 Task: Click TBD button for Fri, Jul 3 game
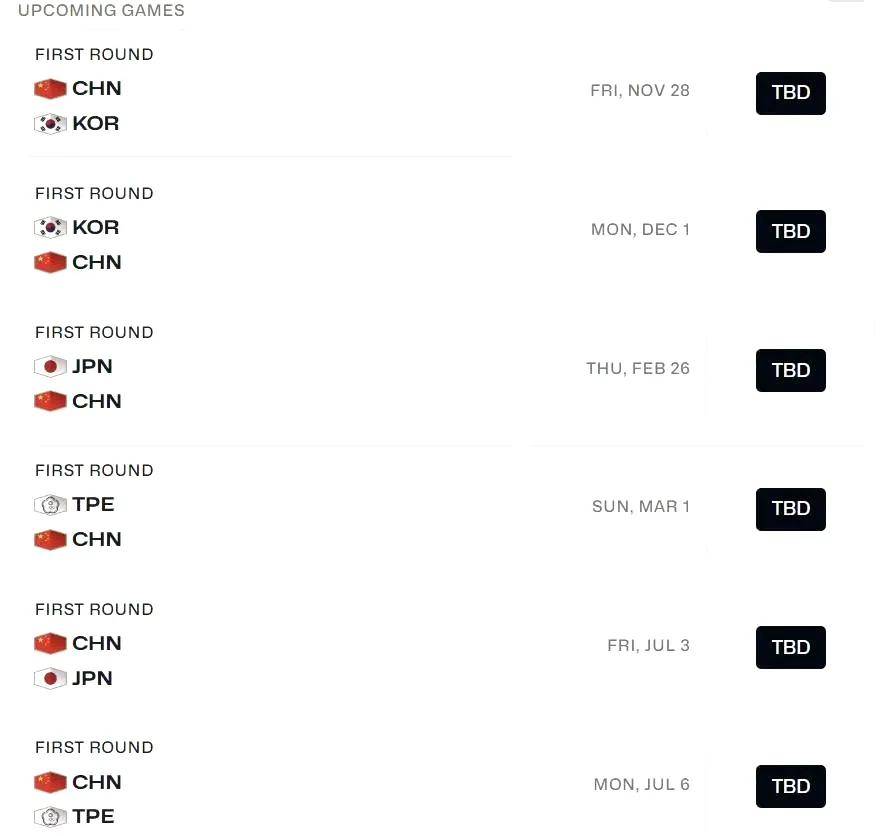coord(790,648)
